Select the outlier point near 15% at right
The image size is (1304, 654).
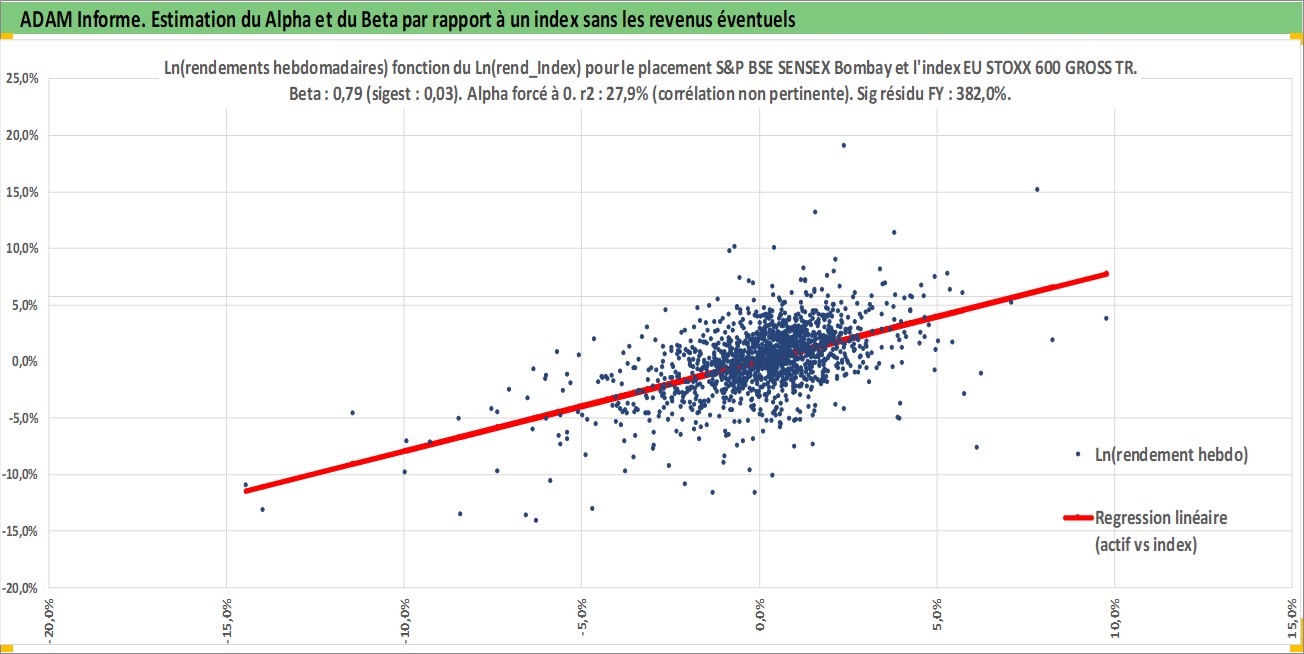tap(1037, 189)
